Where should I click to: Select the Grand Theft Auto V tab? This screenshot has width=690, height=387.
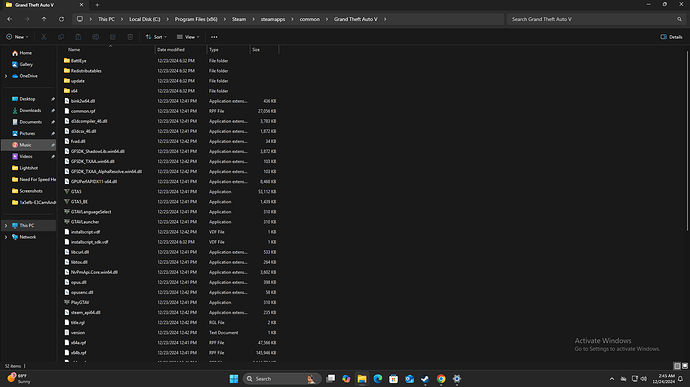tap(44, 5)
